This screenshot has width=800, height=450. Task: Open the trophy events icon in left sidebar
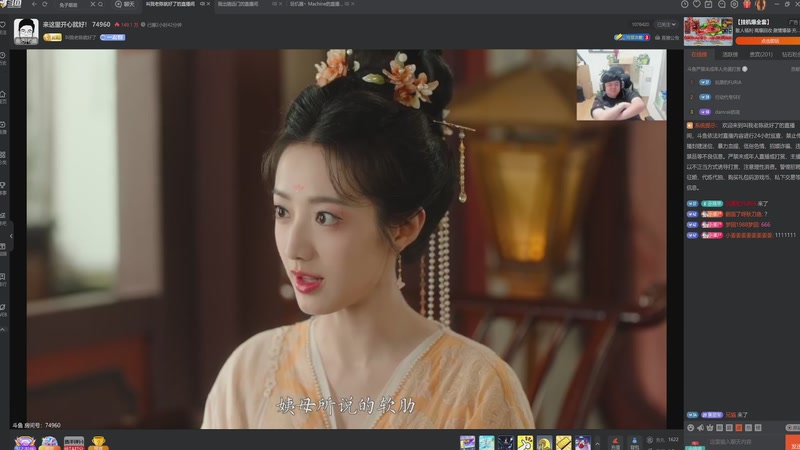[x=3, y=185]
